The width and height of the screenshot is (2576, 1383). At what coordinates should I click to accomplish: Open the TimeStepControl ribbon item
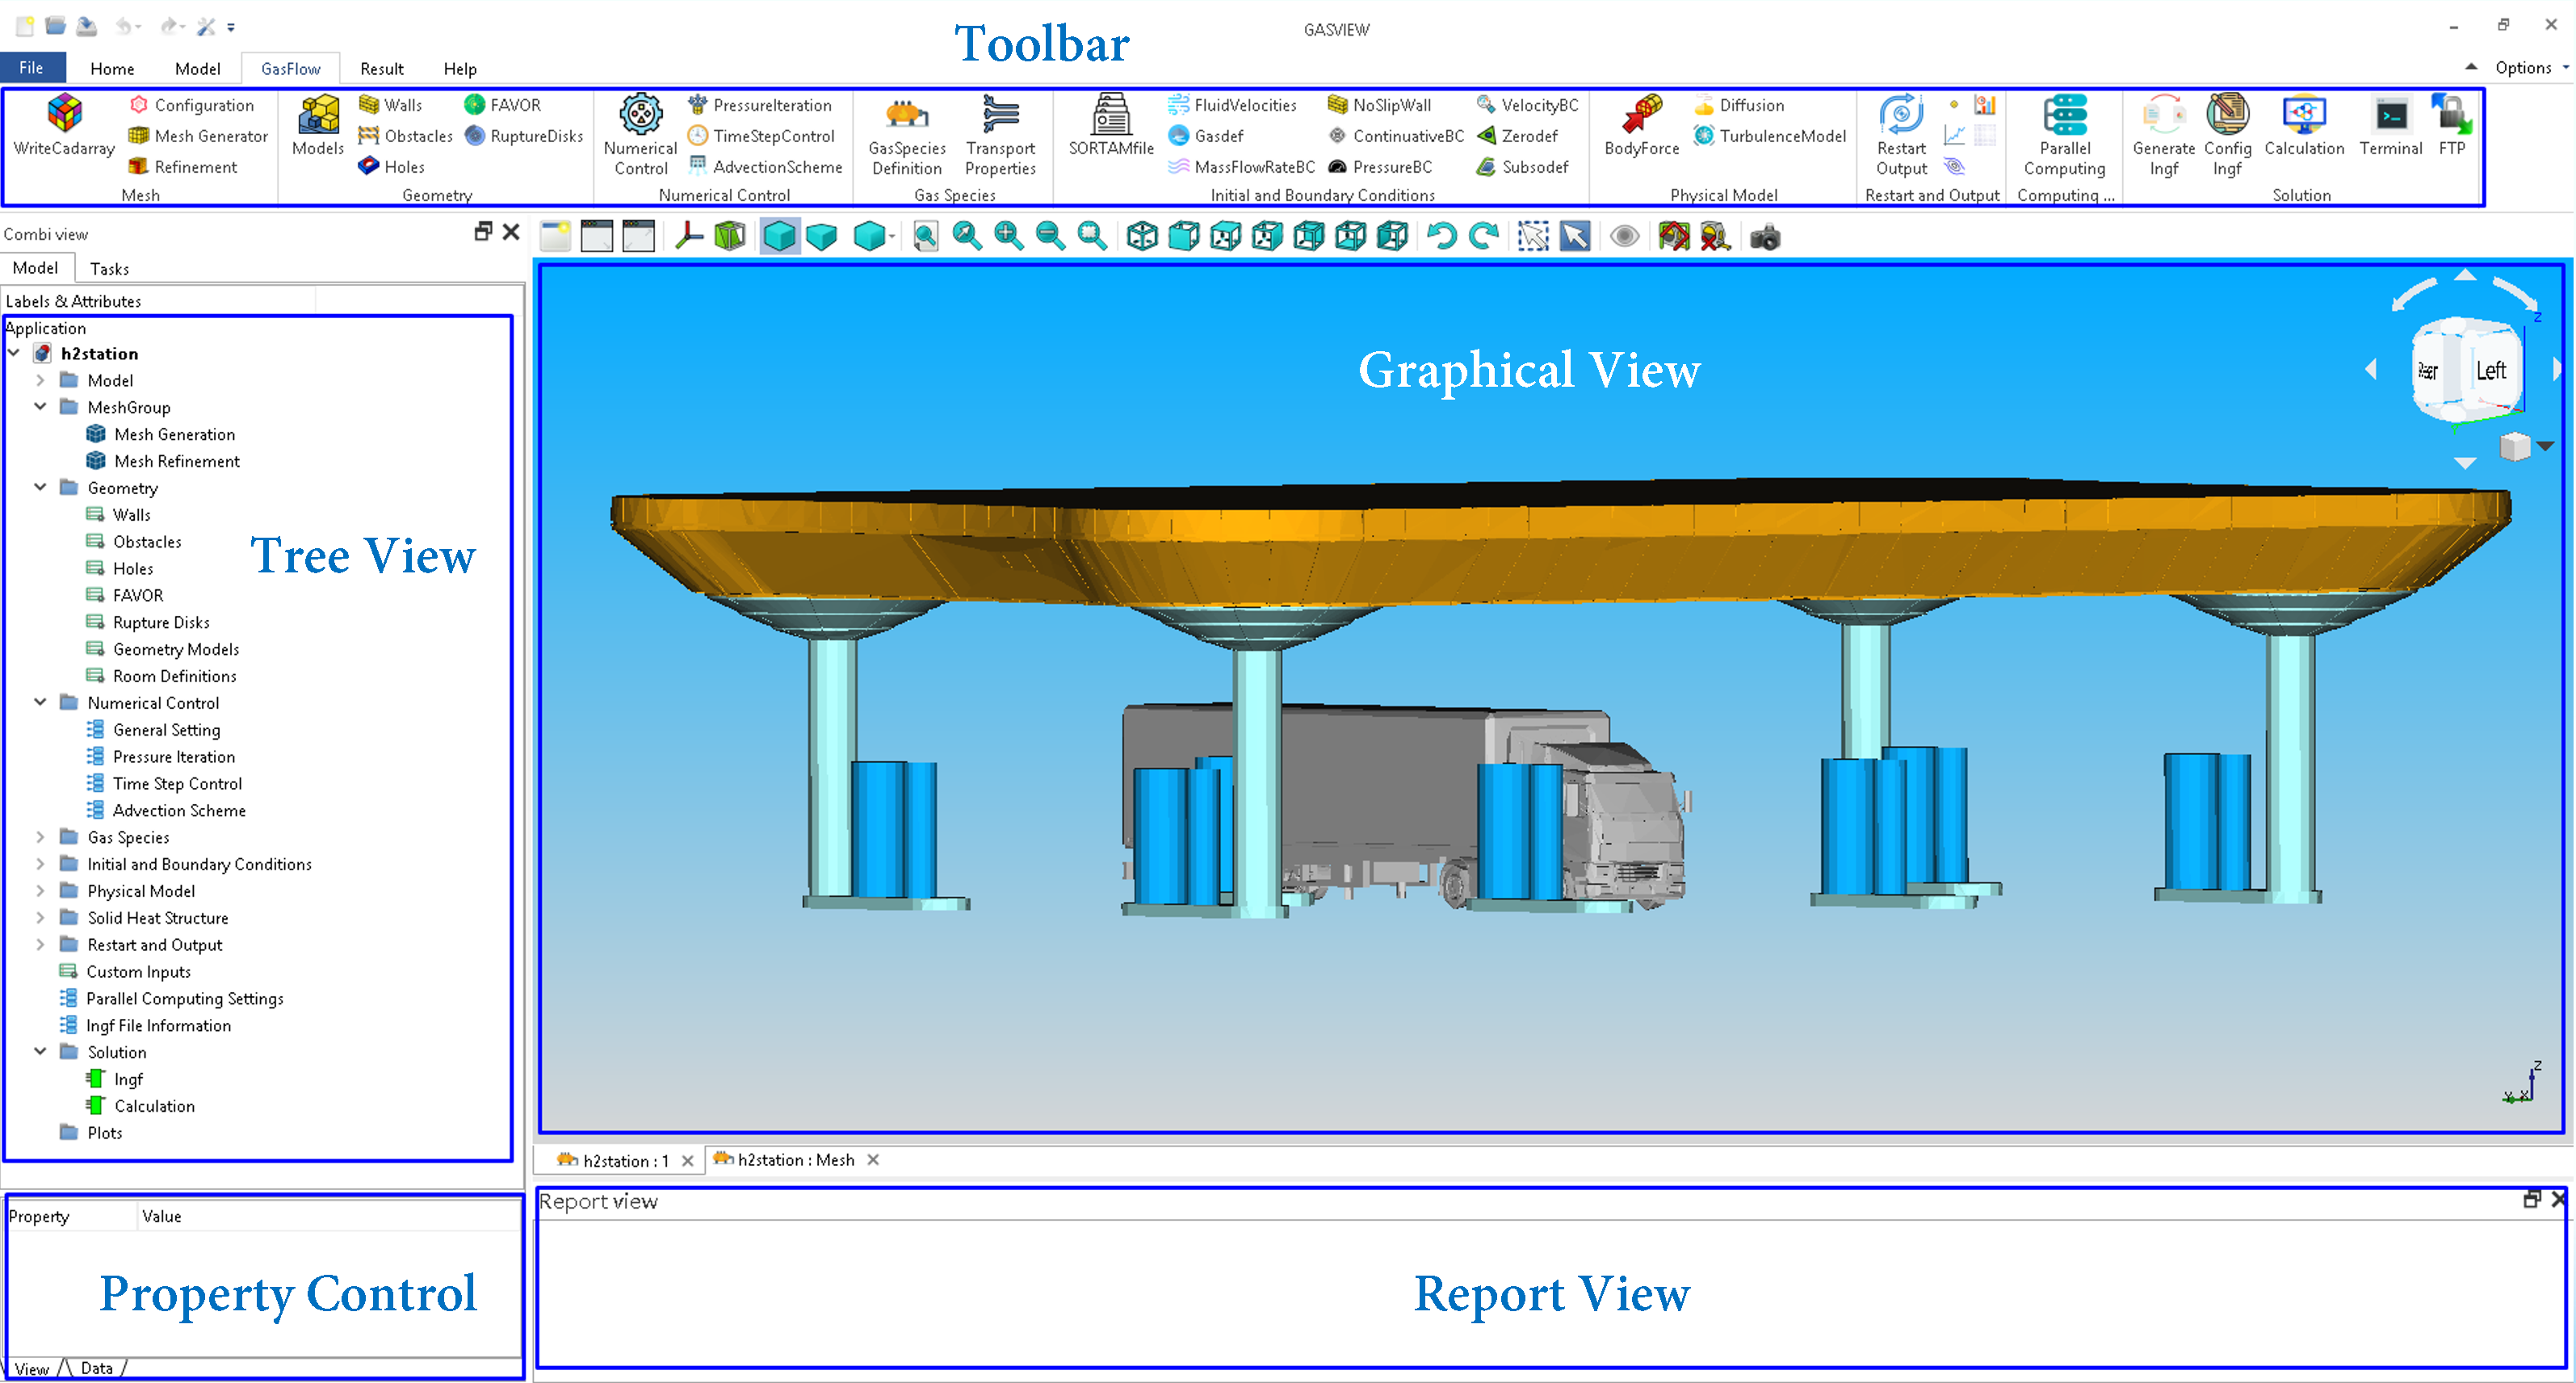[x=761, y=136]
